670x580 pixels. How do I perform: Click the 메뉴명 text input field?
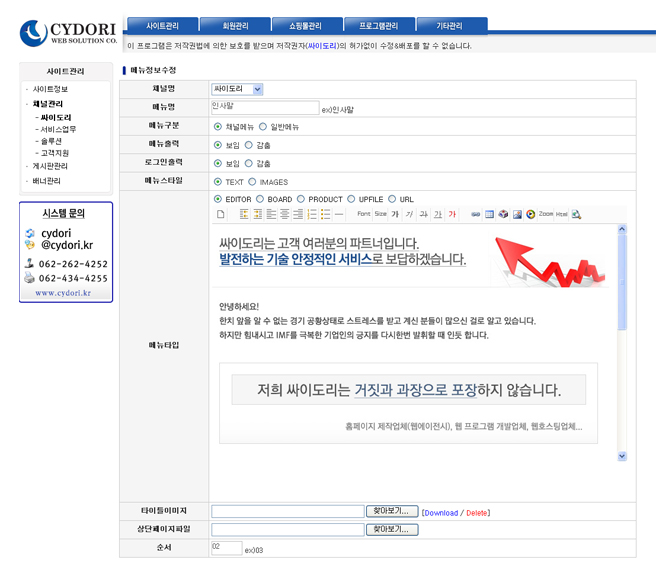tap(265, 107)
